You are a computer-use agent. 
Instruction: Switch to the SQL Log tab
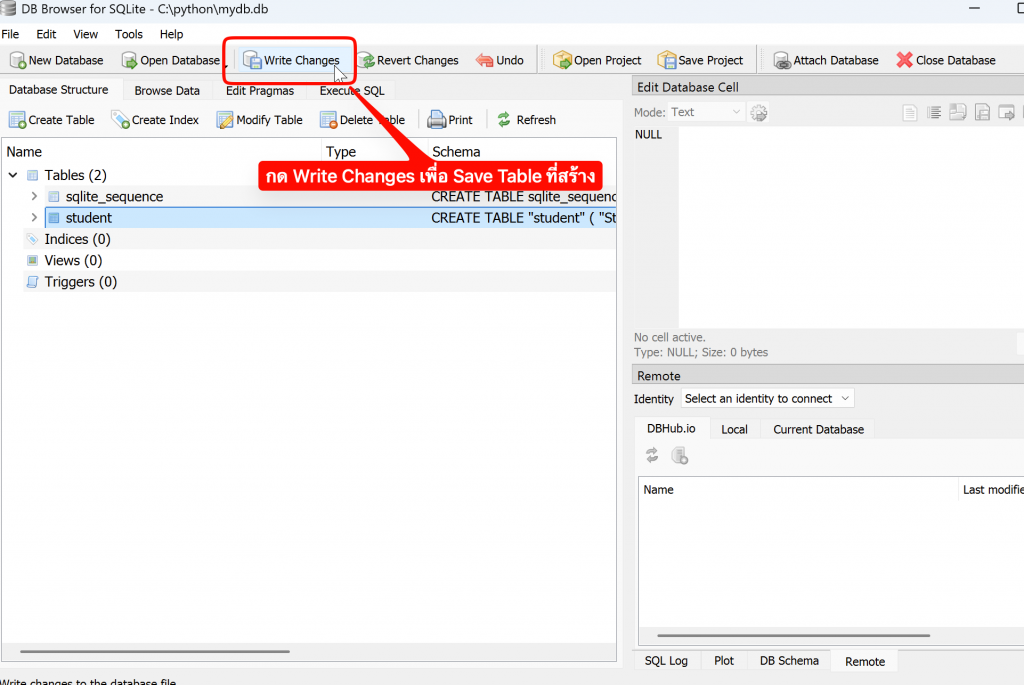666,661
